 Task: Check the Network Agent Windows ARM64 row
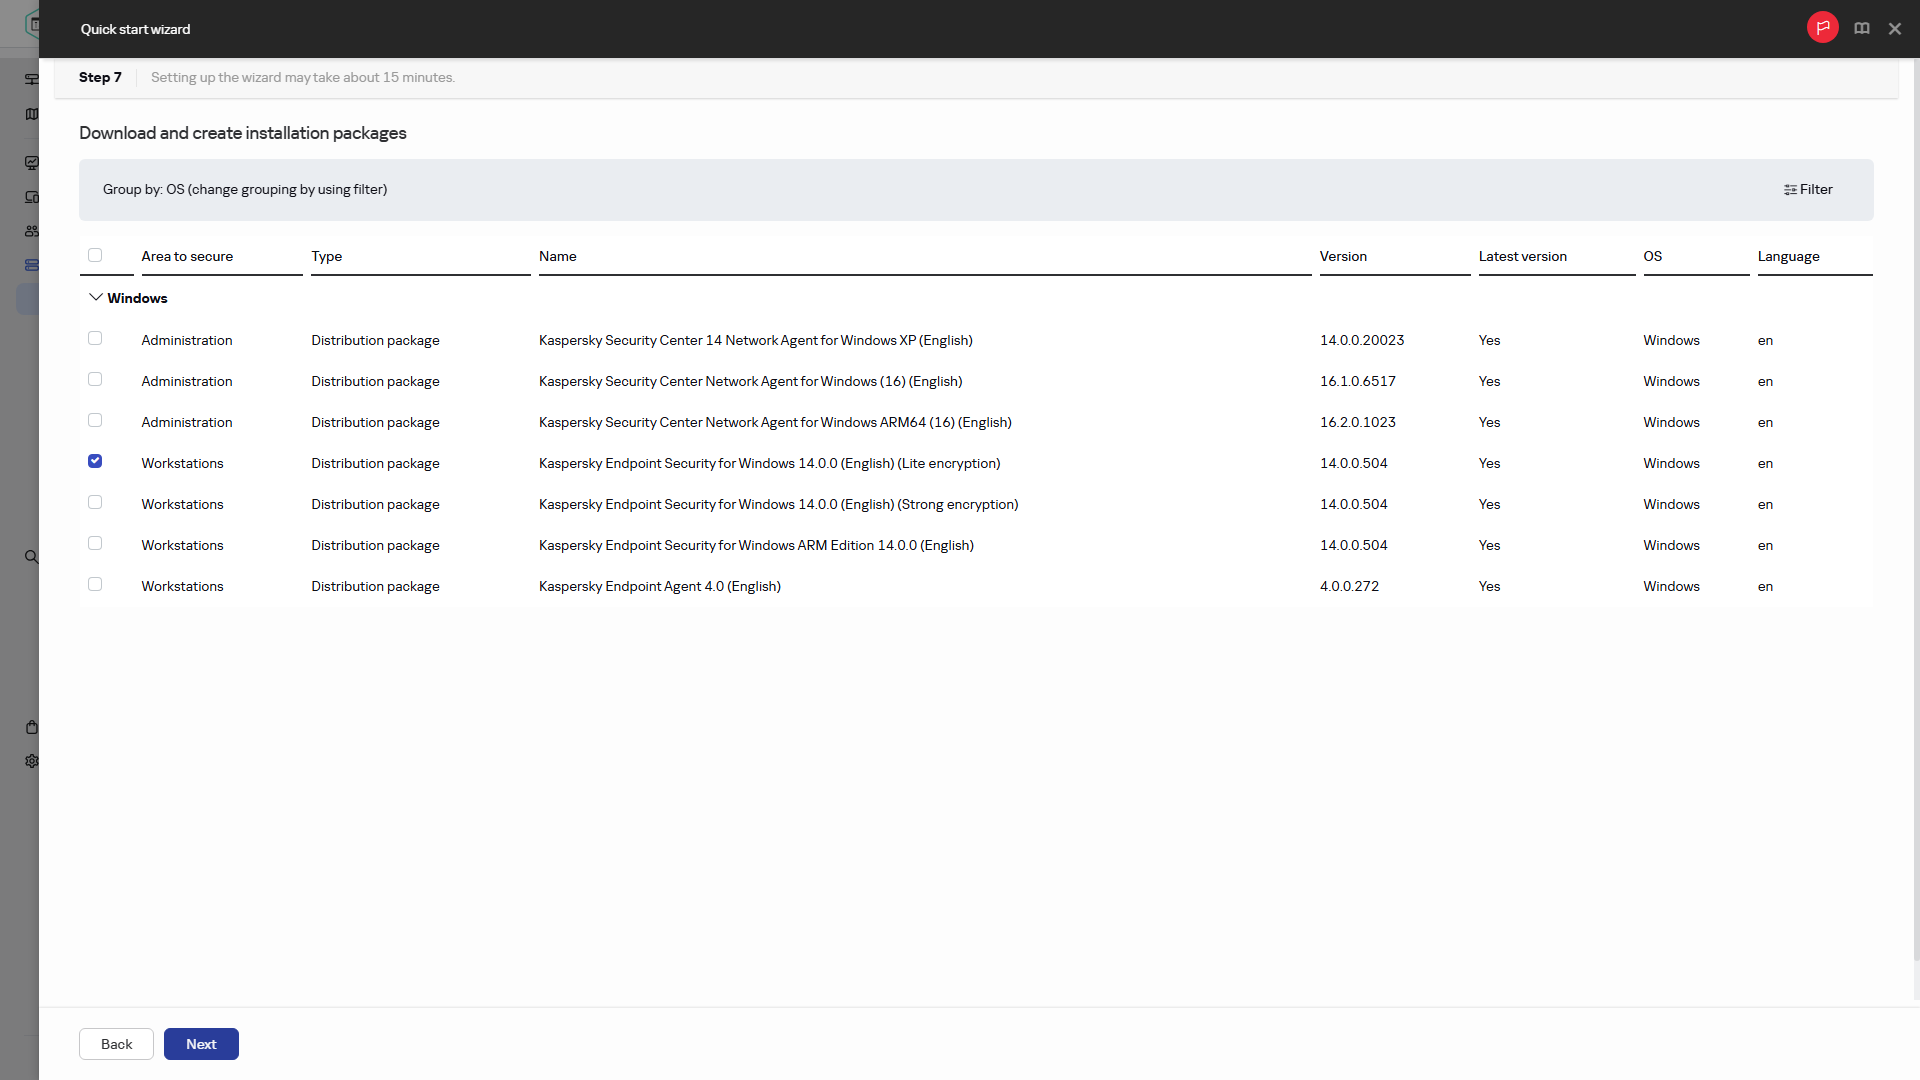click(x=95, y=420)
